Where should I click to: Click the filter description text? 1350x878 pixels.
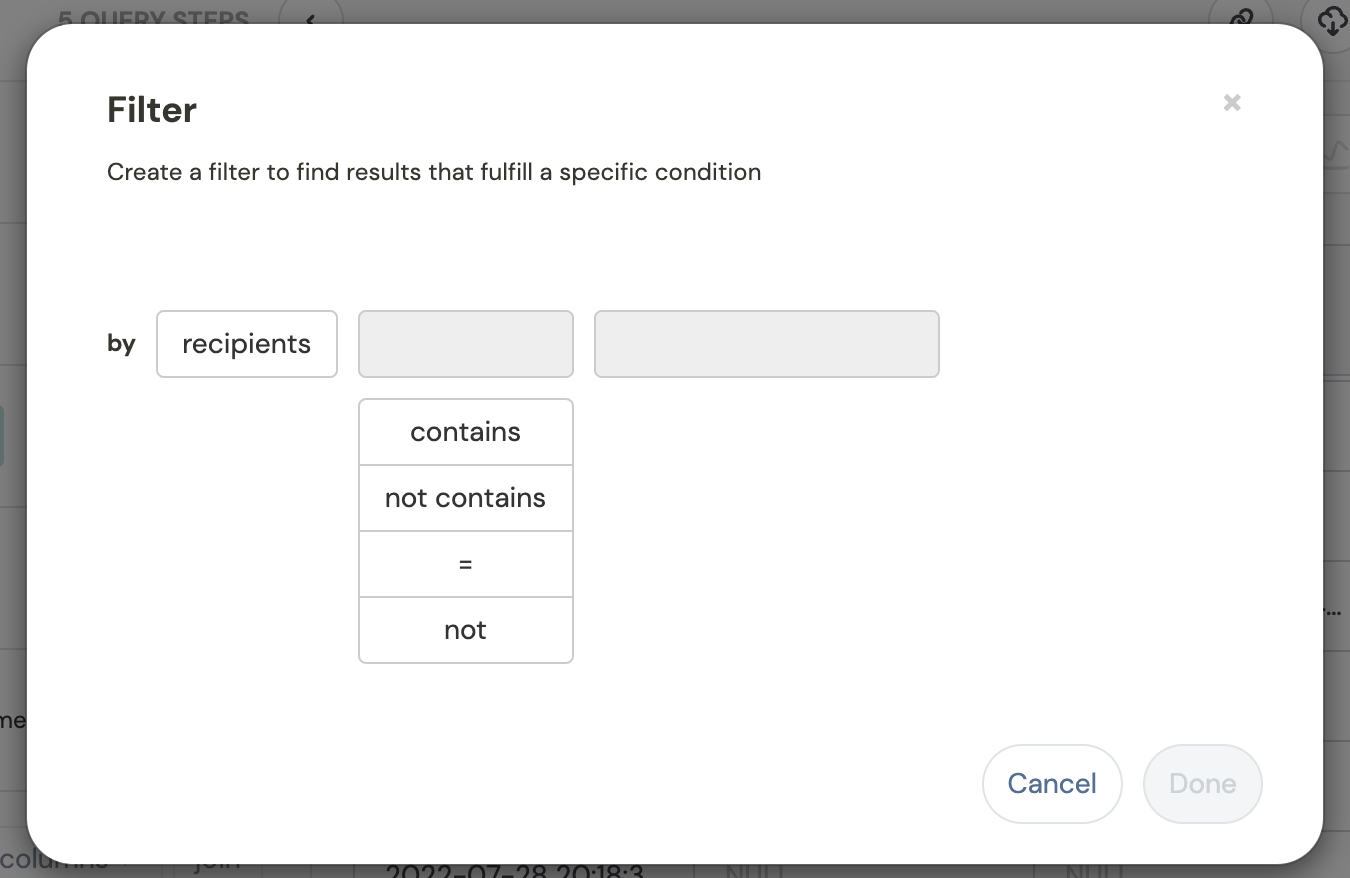pos(434,172)
